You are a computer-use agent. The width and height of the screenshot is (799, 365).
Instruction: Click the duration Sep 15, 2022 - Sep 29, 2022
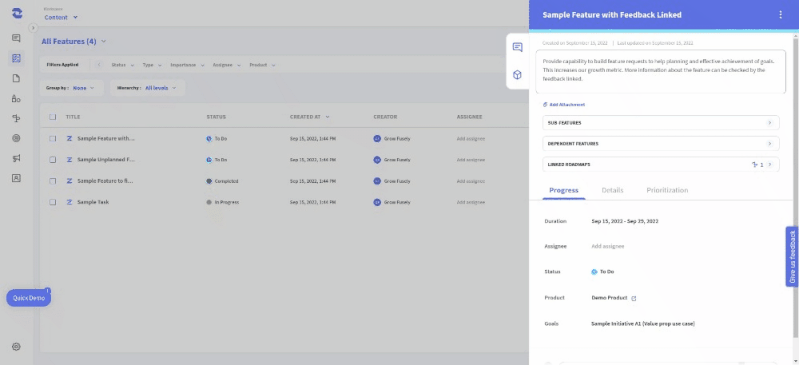(625, 221)
